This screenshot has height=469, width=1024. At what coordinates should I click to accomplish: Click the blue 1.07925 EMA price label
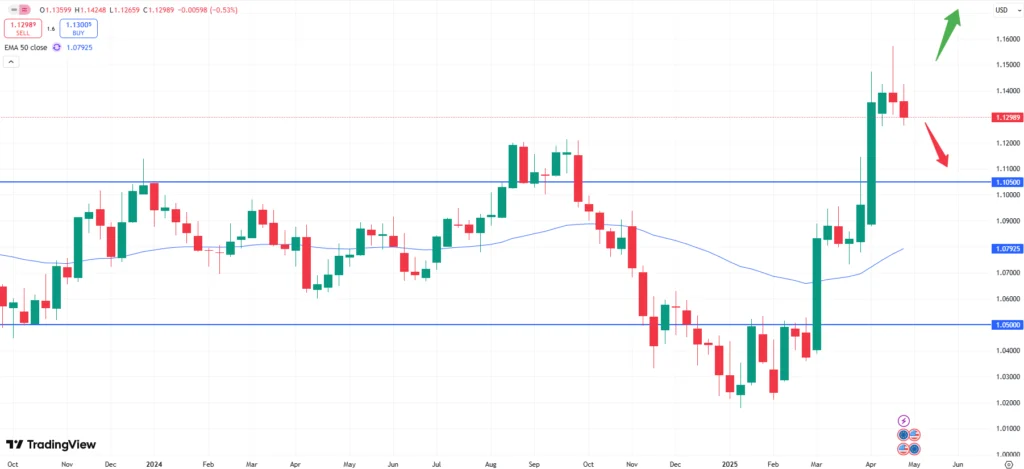(1005, 247)
